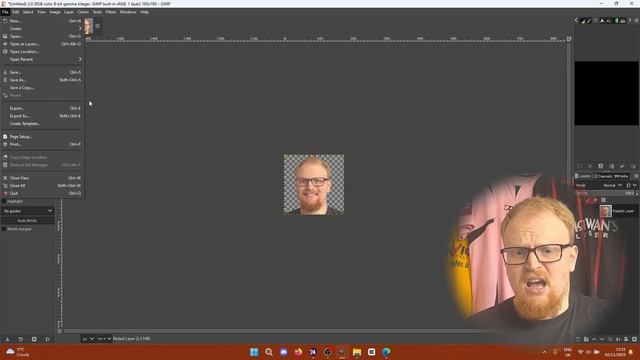
Task: Toggle the Highlight checkbox
Action: [x=4, y=202]
